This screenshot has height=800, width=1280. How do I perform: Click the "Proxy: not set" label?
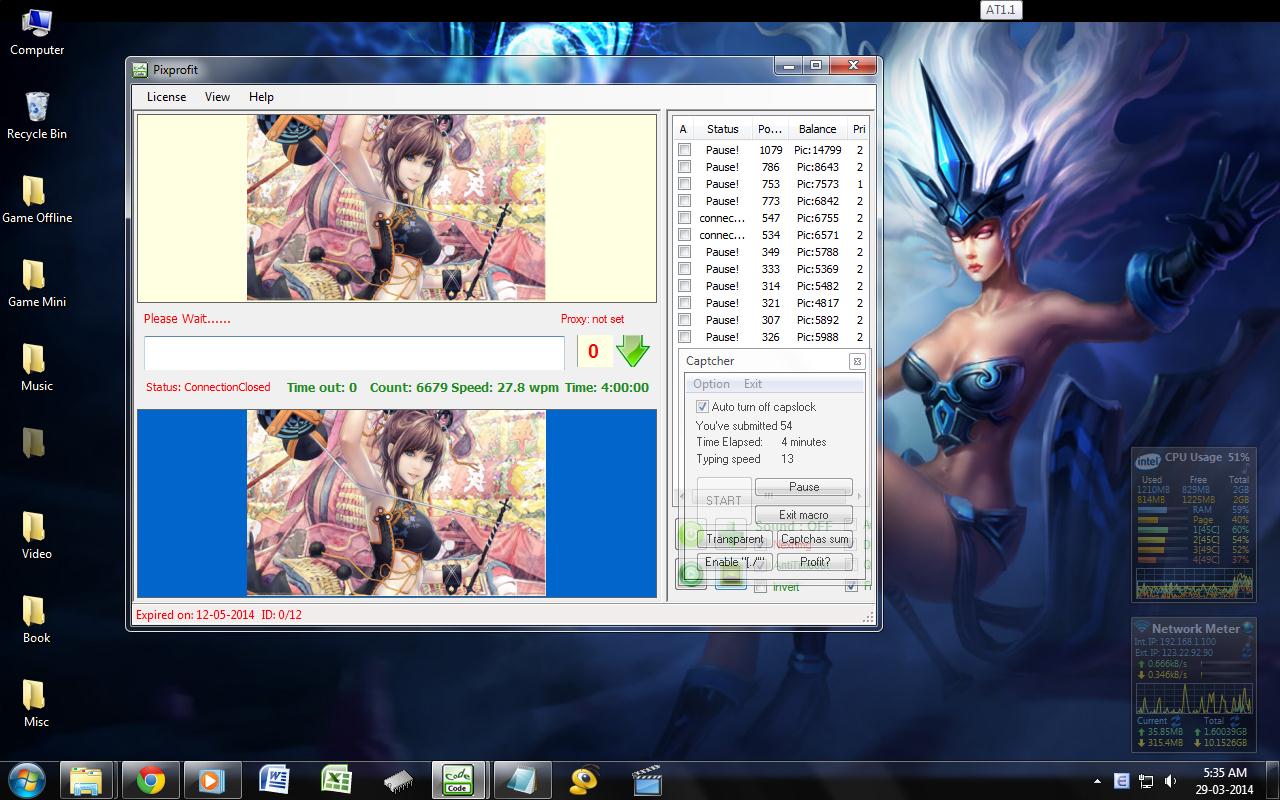point(592,319)
